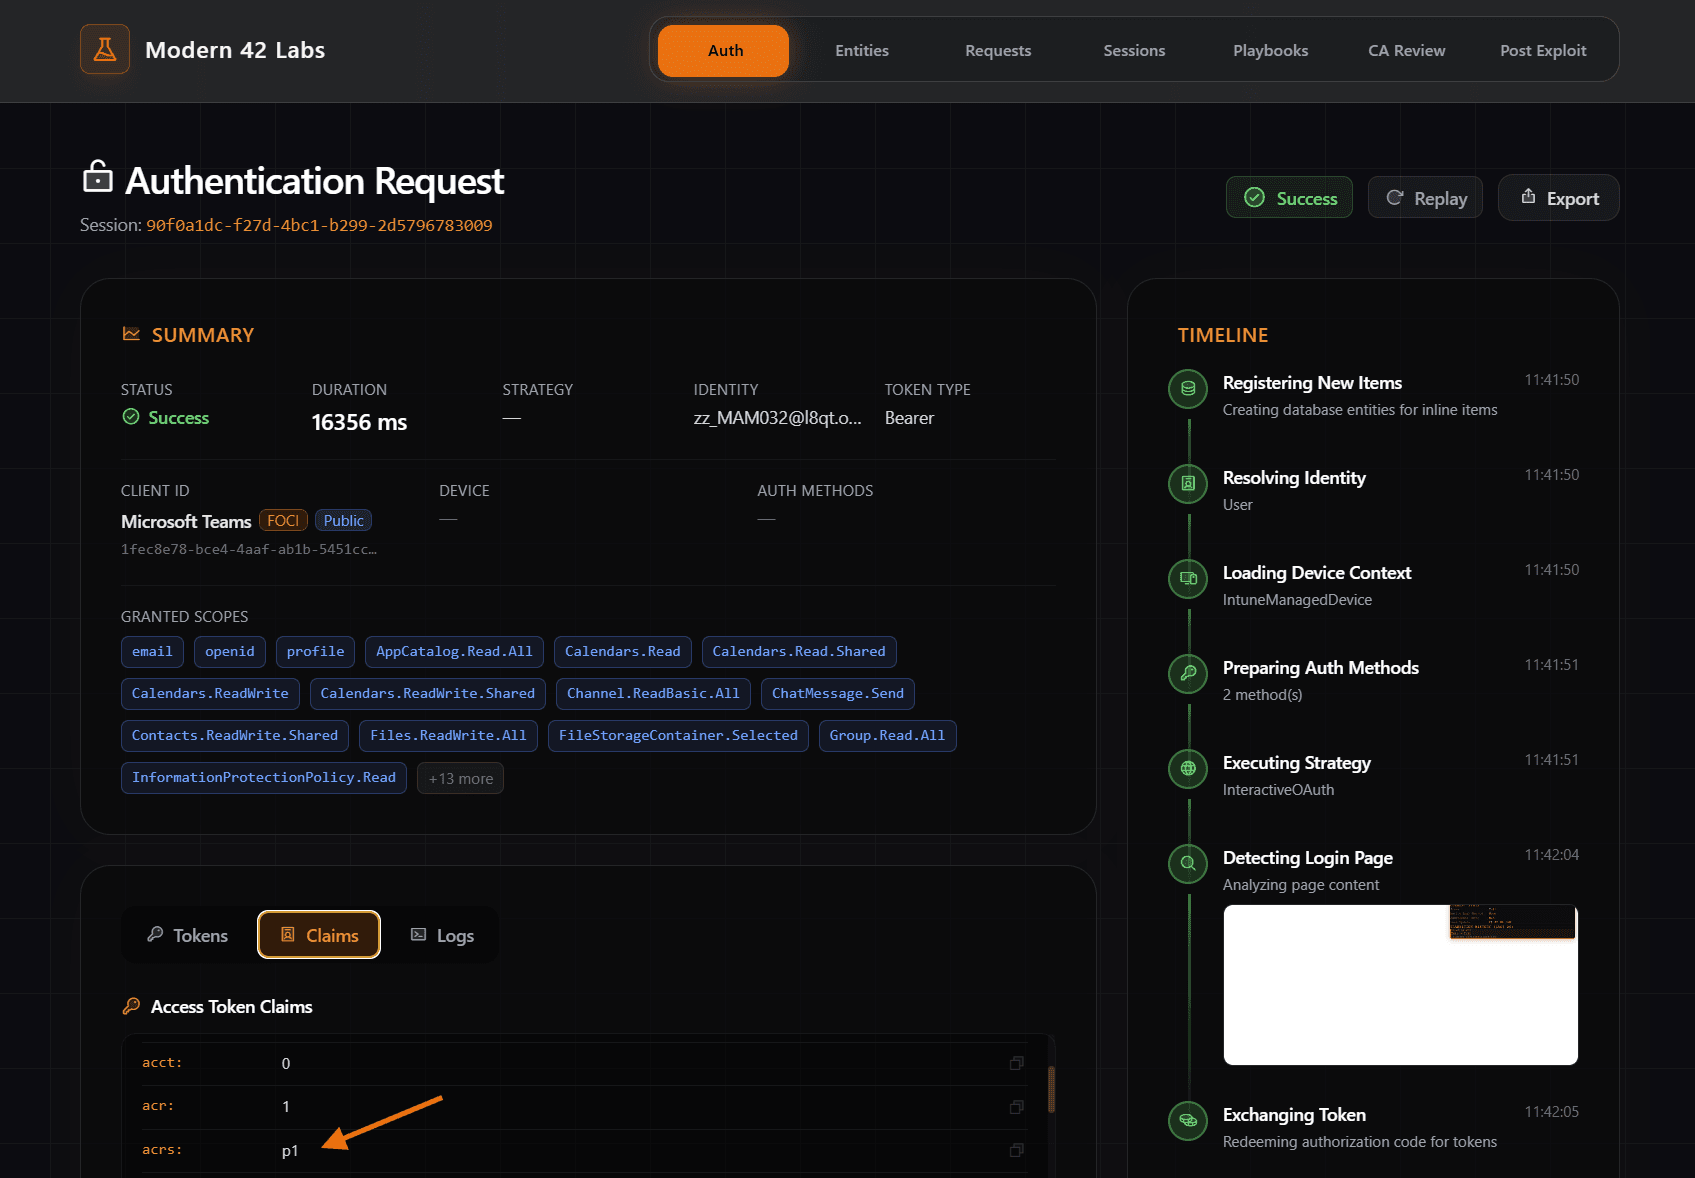This screenshot has width=1695, height=1178.
Task: Click the Microsoft Teams client name
Action: 186,521
